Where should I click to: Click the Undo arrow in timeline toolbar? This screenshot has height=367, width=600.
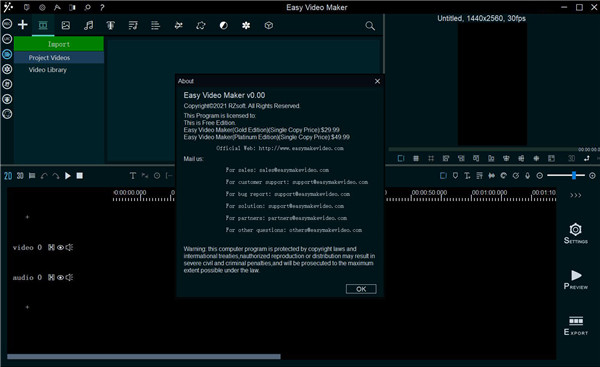click(44, 176)
